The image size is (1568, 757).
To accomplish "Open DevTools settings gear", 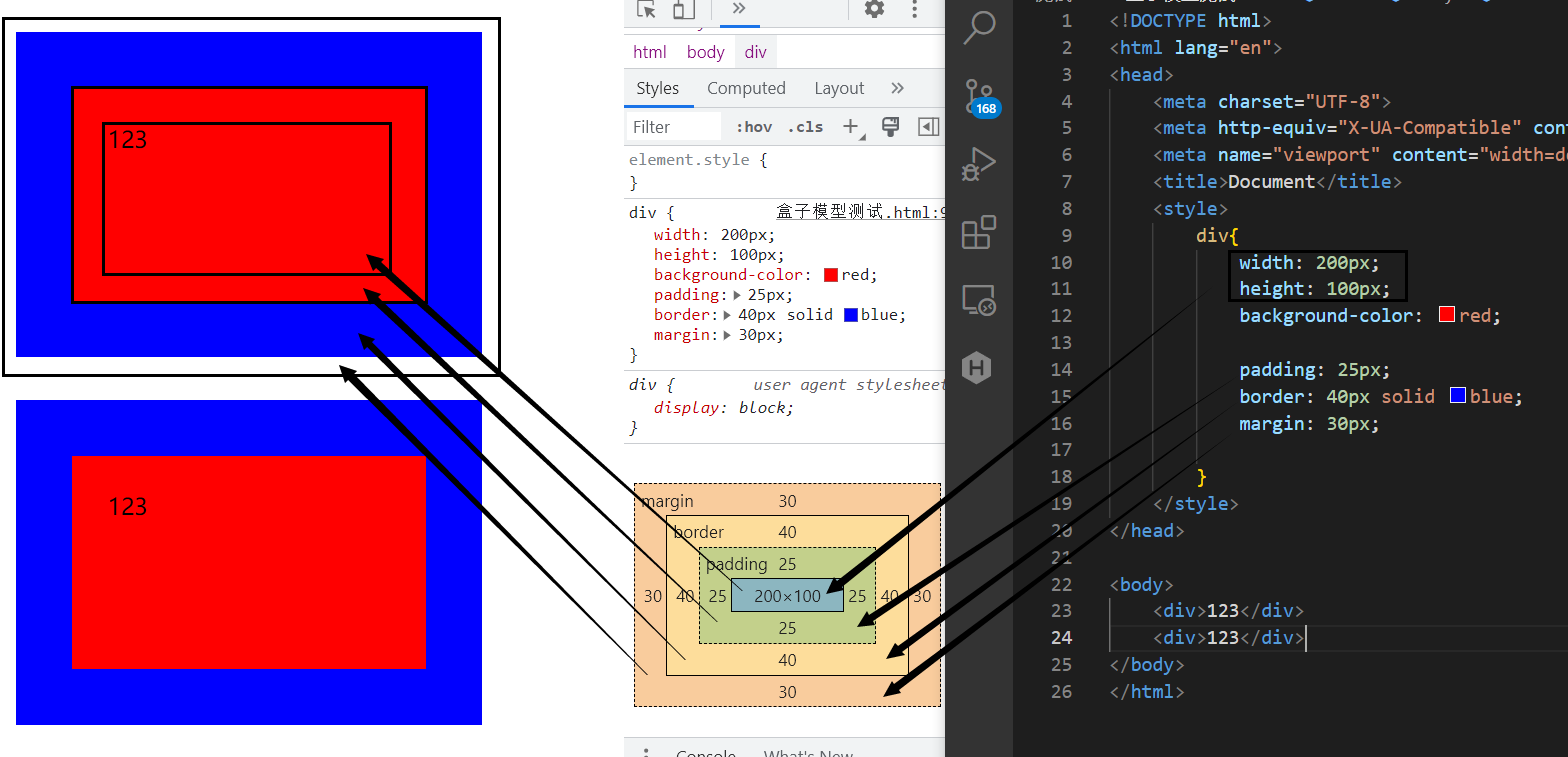I will [874, 9].
